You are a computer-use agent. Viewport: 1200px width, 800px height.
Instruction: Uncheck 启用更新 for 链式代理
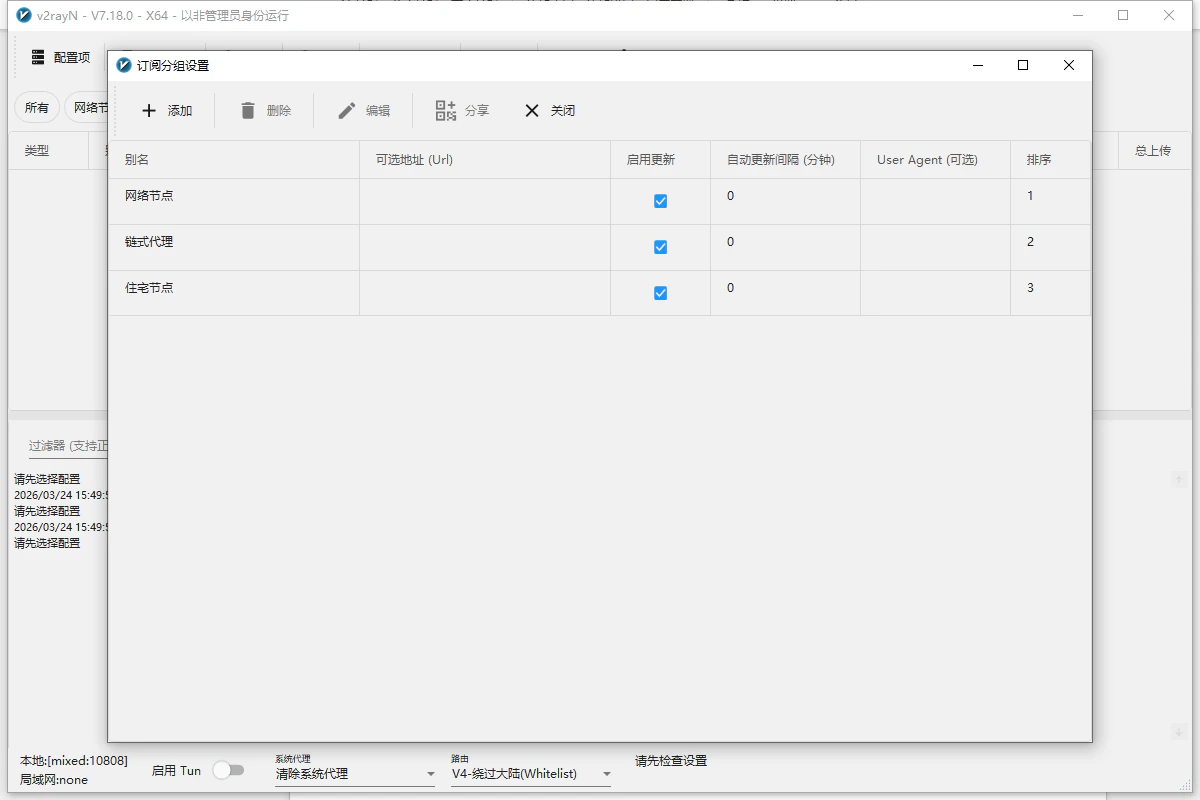pyautogui.click(x=660, y=247)
